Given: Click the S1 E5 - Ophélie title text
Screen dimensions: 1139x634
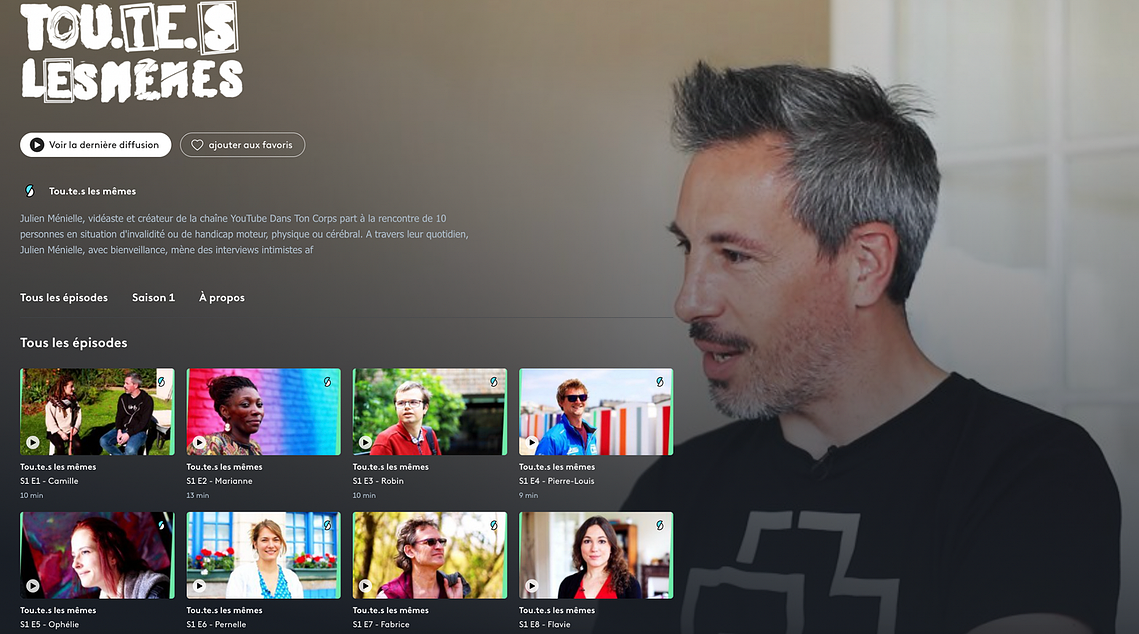Looking at the screenshot, I should pyautogui.click(x=49, y=625).
